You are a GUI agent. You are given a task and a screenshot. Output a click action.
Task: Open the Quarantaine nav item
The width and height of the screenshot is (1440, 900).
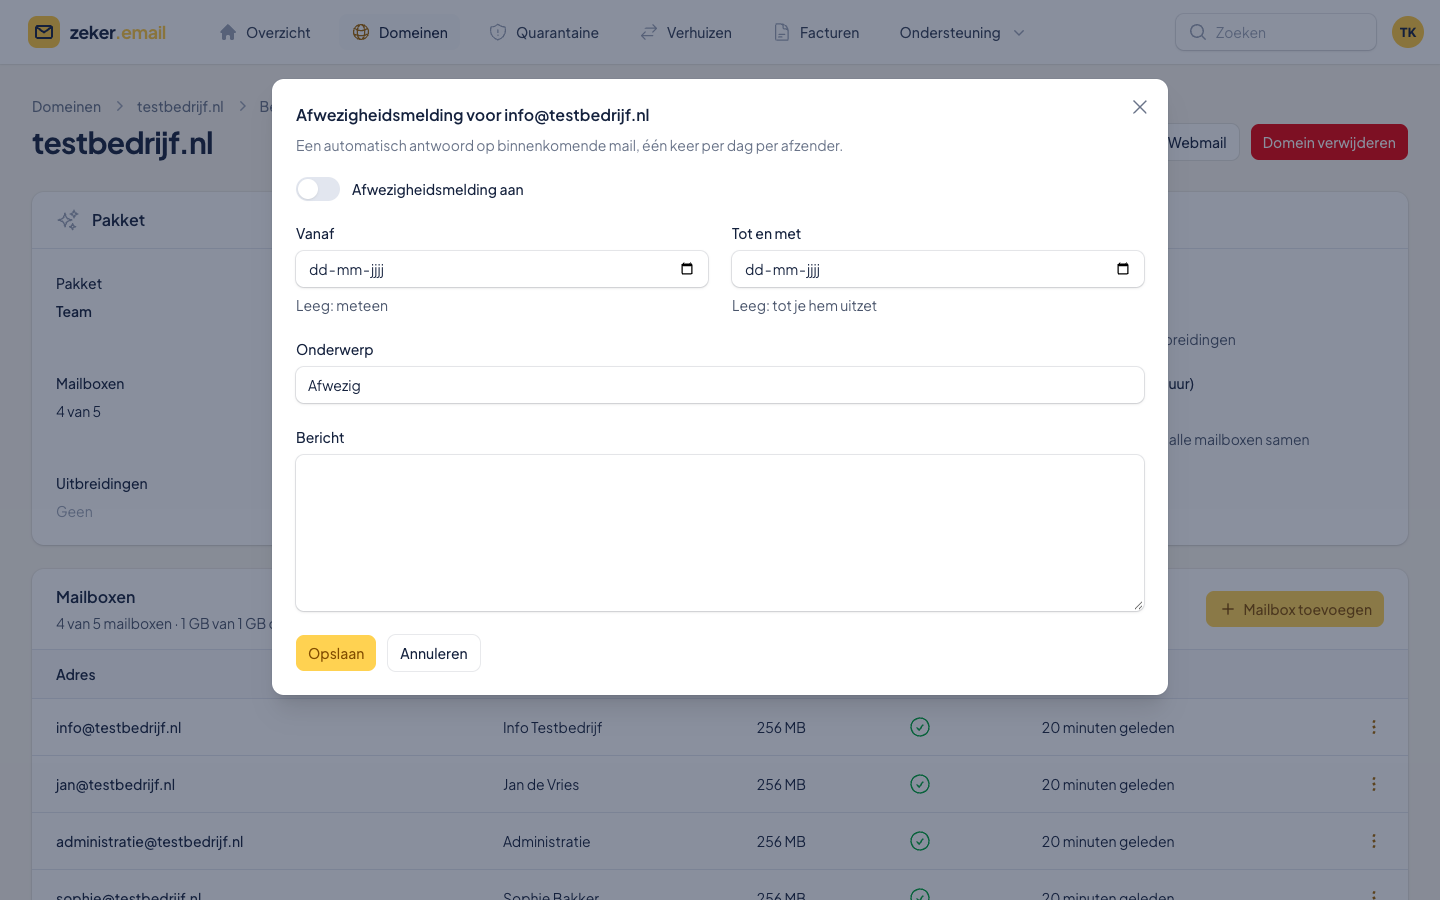[544, 32]
